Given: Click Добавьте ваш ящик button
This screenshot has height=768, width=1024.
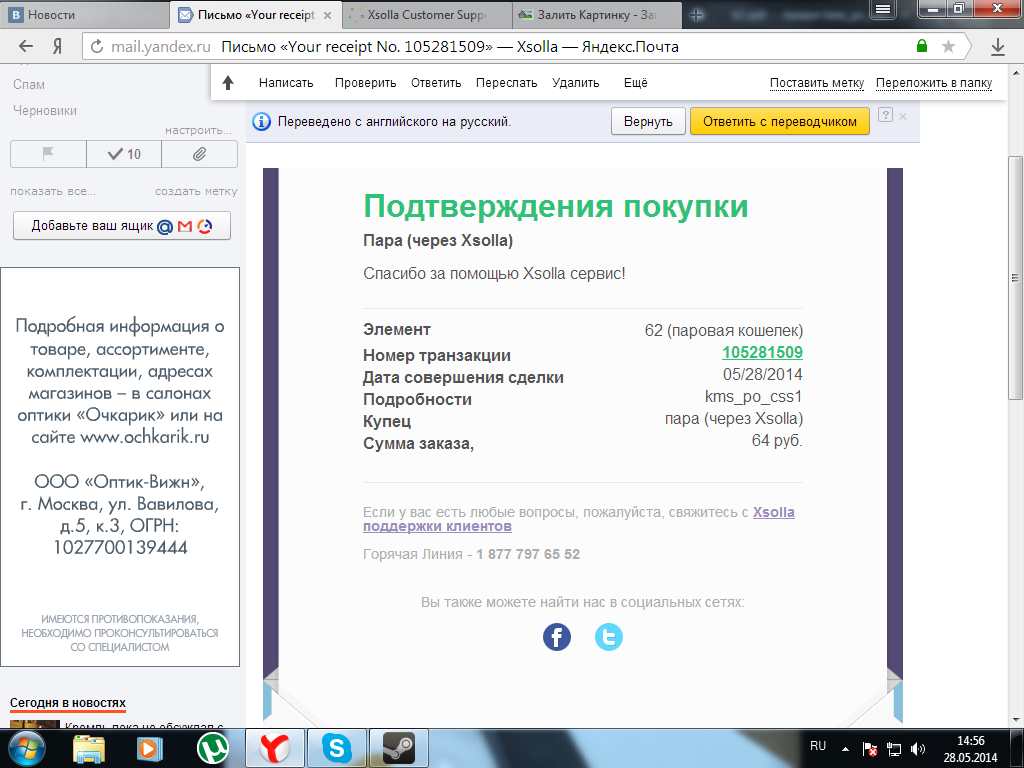Looking at the screenshot, I should click(122, 226).
